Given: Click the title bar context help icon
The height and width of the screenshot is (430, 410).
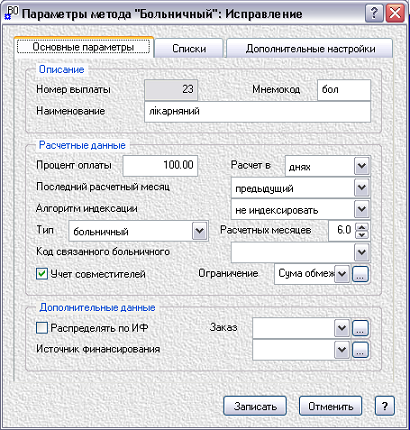Looking at the screenshot, I should tap(374, 14).
